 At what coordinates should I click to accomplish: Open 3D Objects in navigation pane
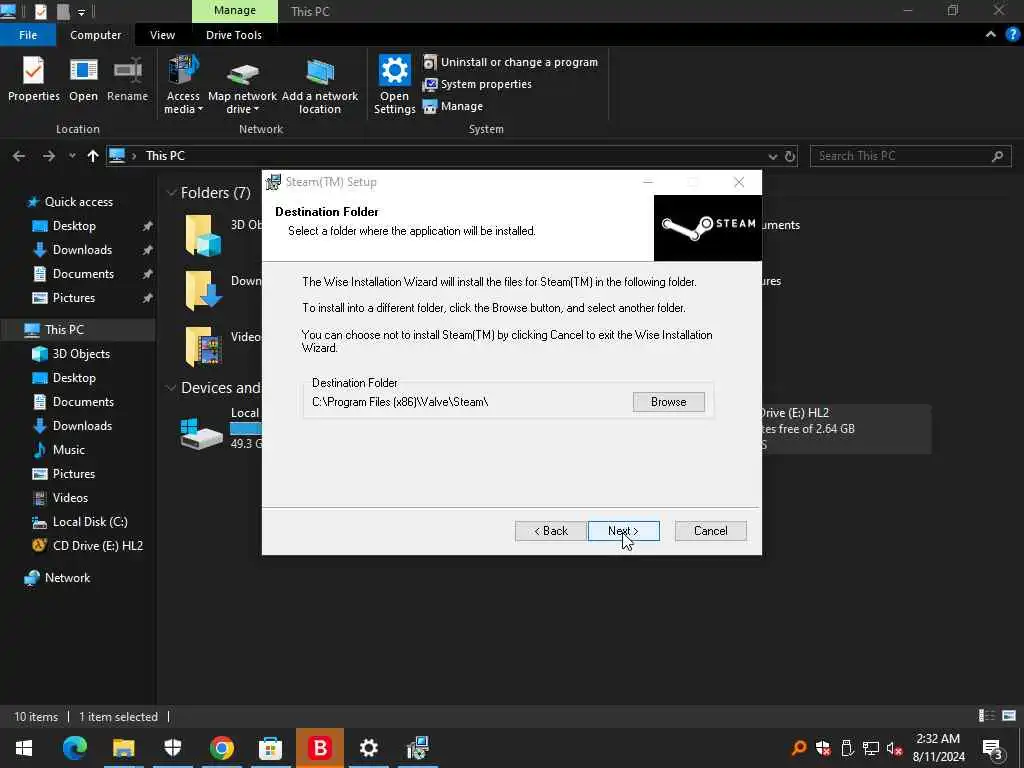pyautogui.click(x=81, y=354)
